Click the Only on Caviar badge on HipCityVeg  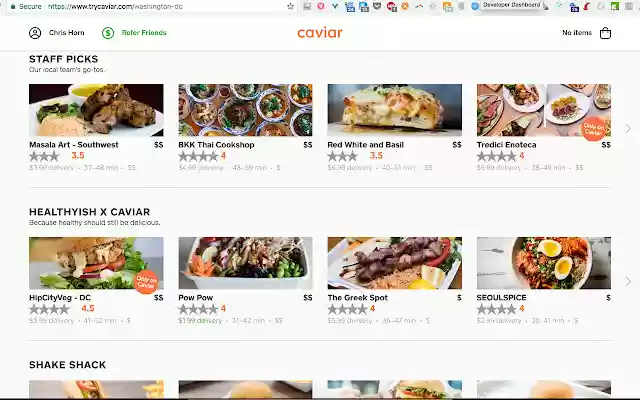coord(146,282)
